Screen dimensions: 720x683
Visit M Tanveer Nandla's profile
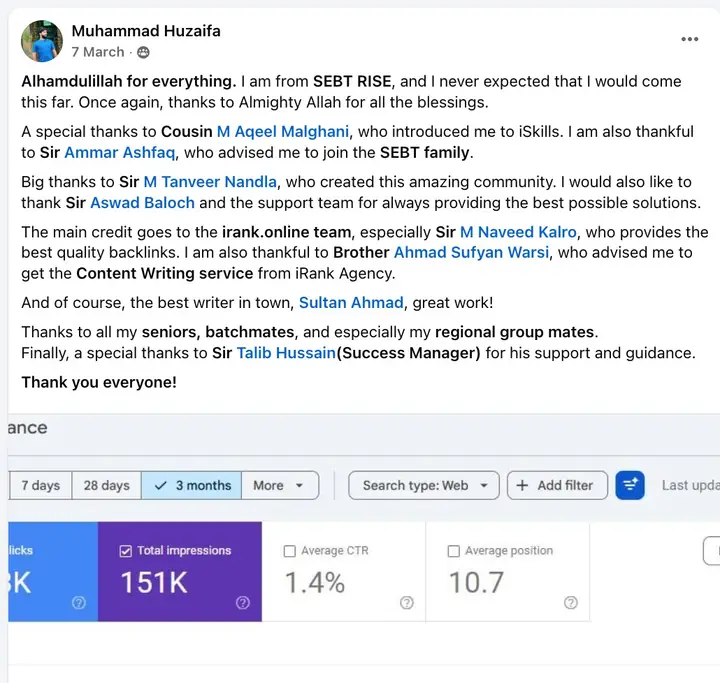coord(210,182)
